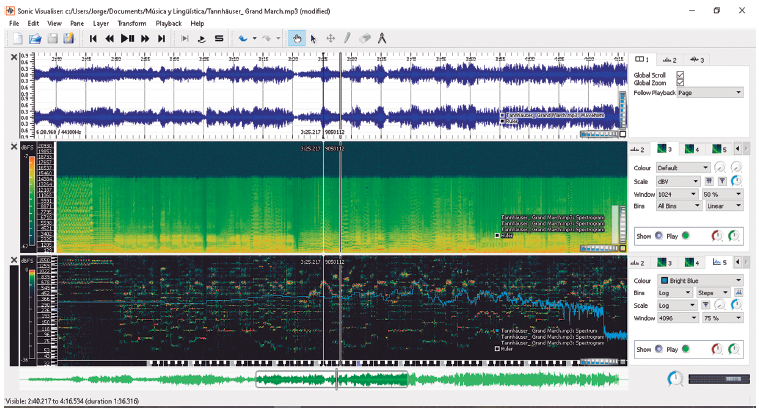Screen dimensions: 759x411
Task: Click the Play/Pause button
Action: (127, 38)
